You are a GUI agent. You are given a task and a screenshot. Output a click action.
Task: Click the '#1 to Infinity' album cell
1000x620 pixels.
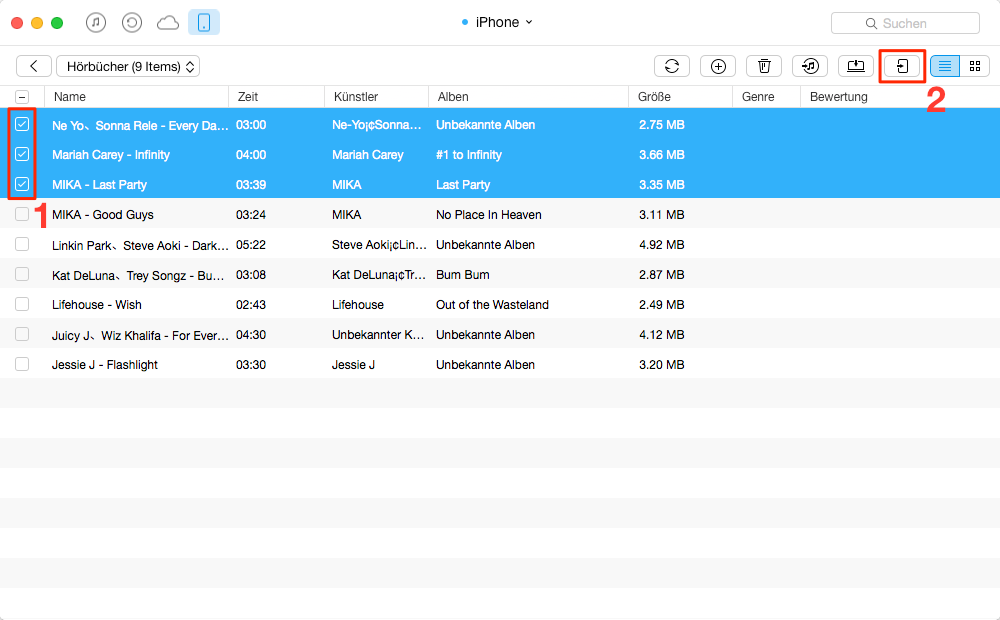tap(469, 155)
